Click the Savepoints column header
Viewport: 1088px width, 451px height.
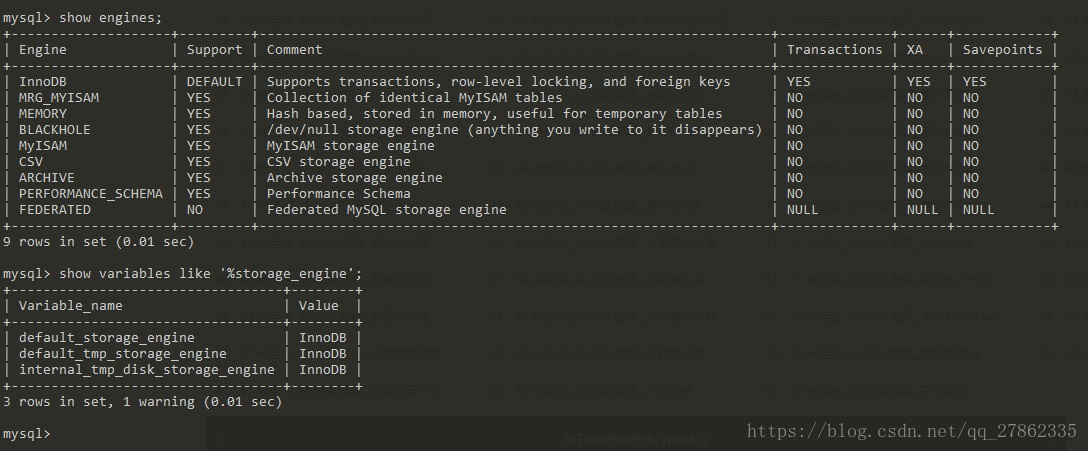coord(1002,50)
